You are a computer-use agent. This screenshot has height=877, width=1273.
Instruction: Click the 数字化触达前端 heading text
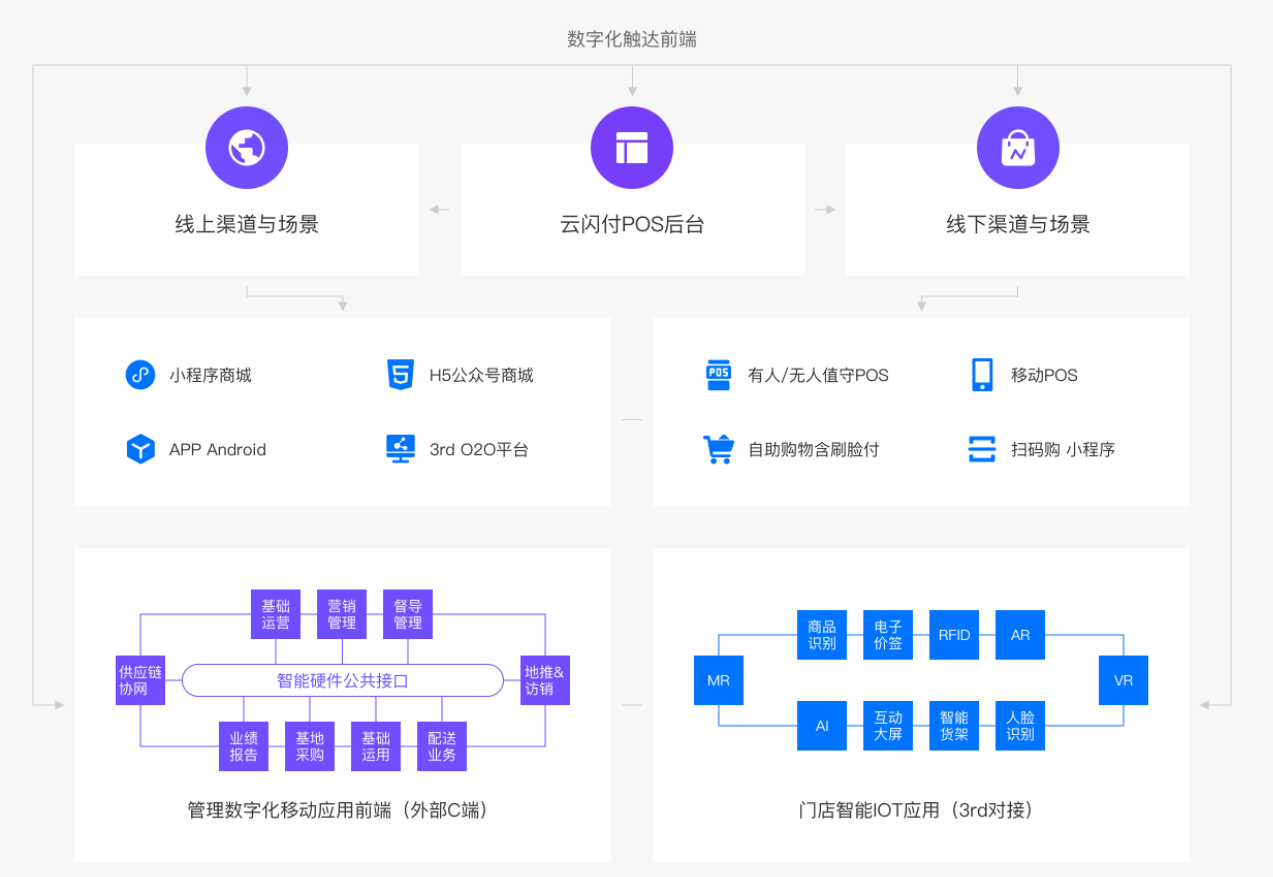[x=631, y=39]
